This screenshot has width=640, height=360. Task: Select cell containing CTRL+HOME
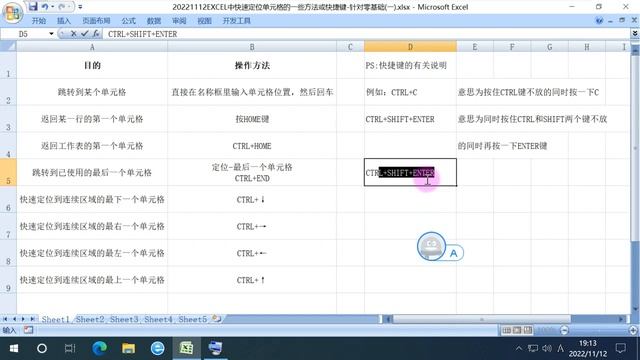click(252, 146)
